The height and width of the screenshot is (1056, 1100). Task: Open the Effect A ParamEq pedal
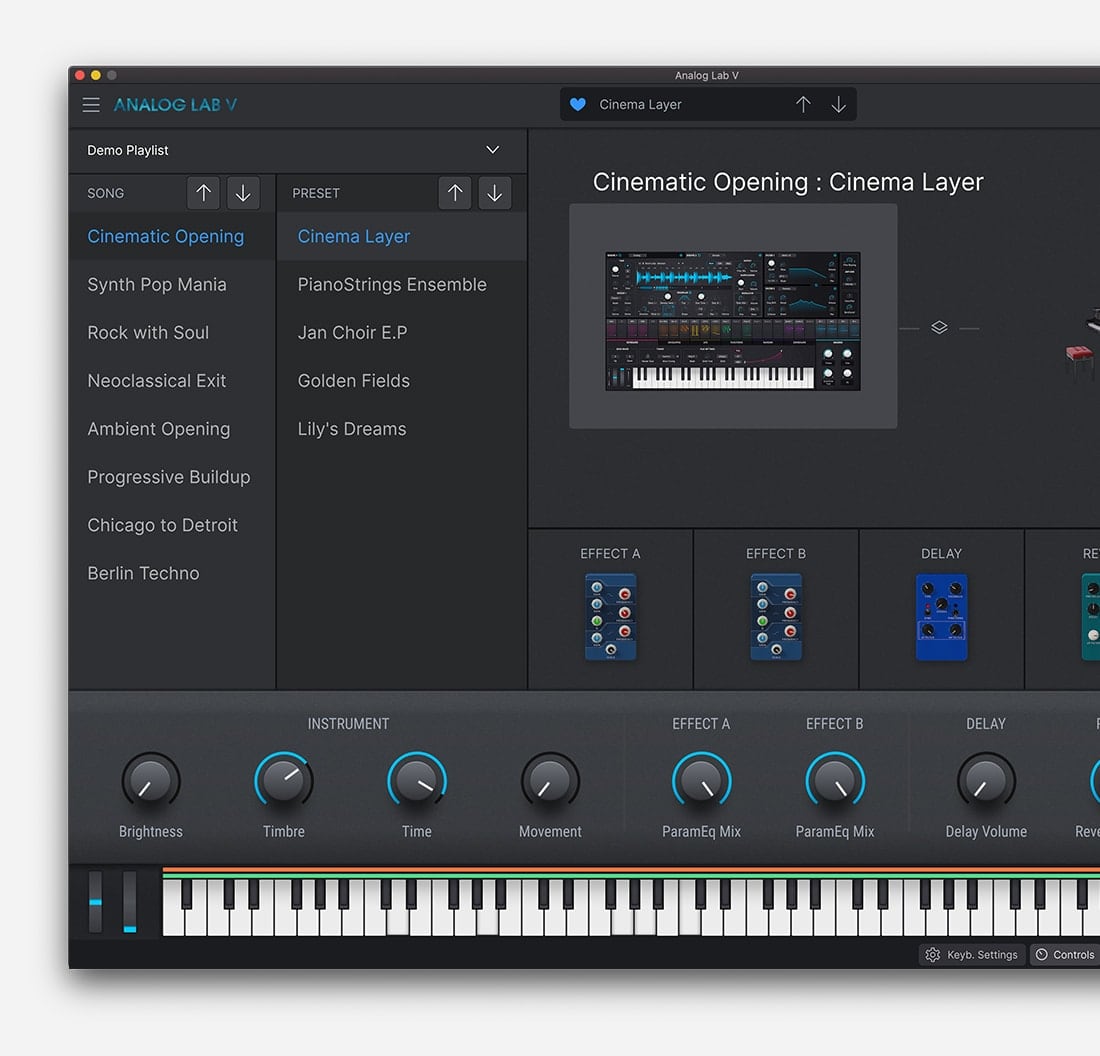click(x=610, y=617)
